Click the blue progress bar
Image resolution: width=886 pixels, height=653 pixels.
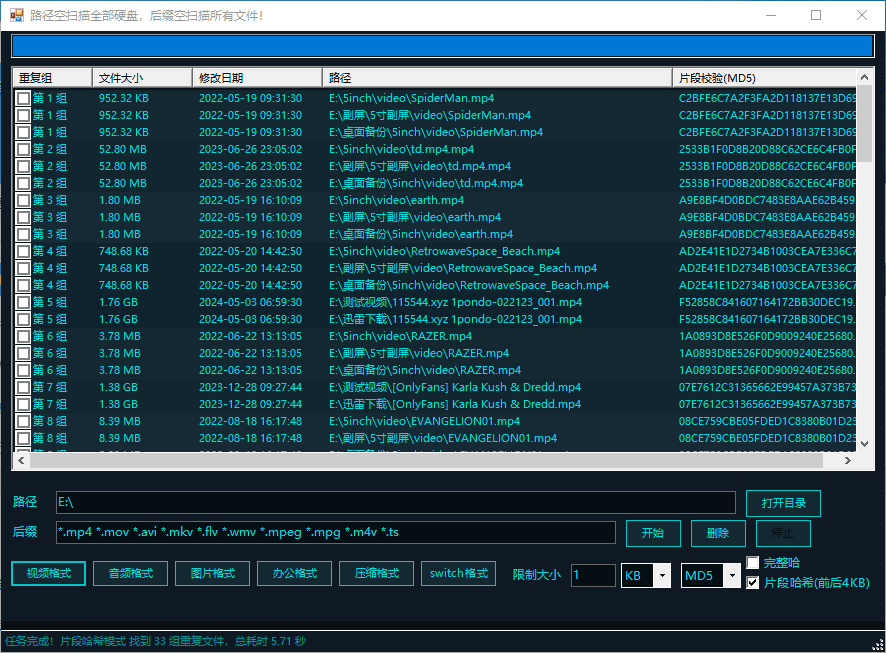coord(442,46)
